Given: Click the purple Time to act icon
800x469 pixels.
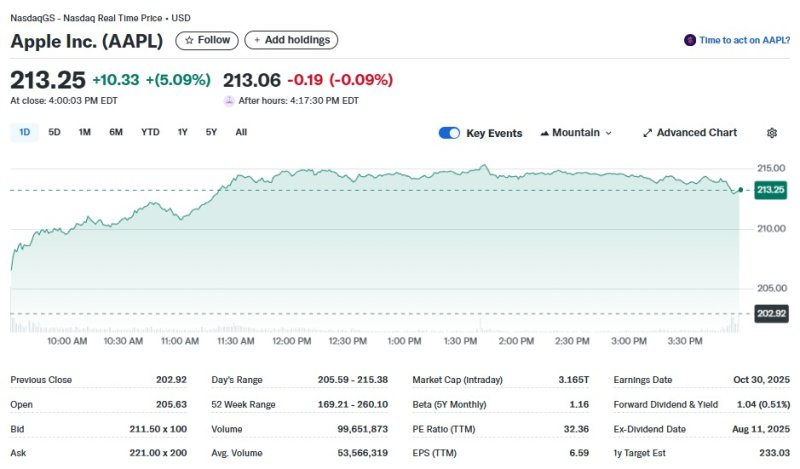Looking at the screenshot, I should (x=689, y=40).
